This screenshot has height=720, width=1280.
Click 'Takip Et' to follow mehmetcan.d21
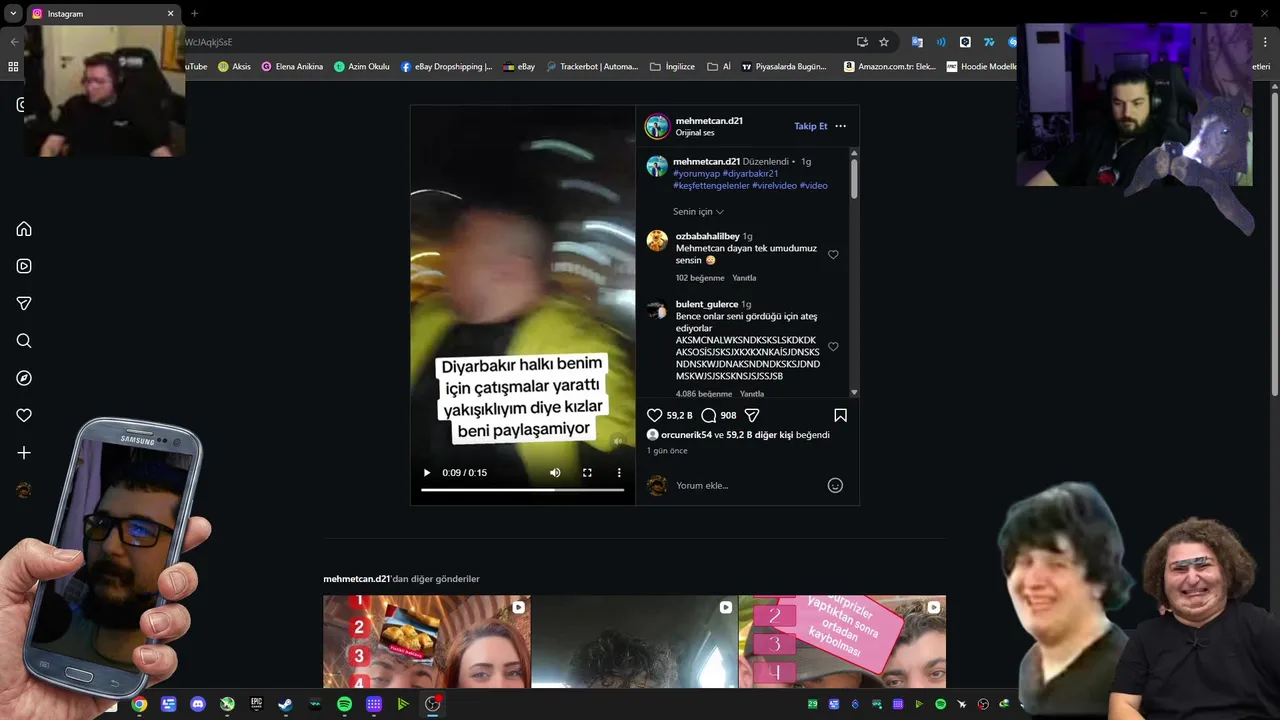[811, 126]
